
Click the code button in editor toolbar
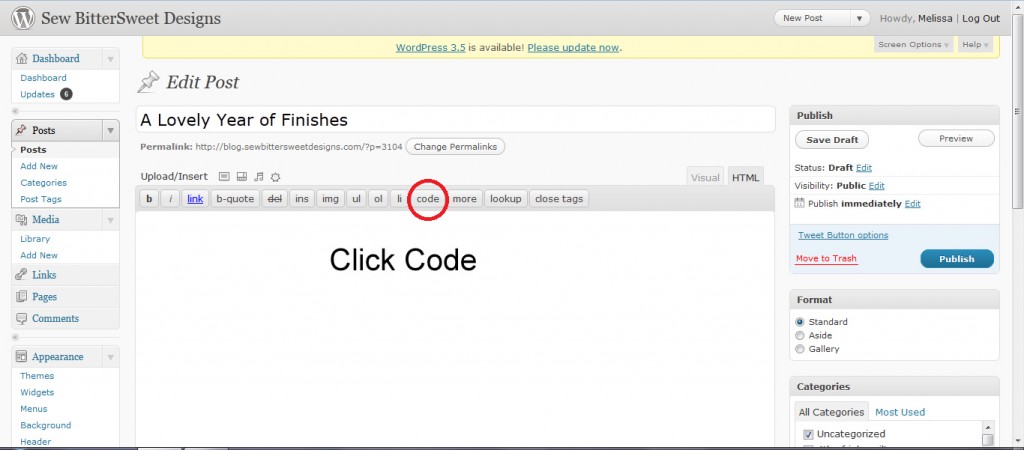click(x=428, y=199)
